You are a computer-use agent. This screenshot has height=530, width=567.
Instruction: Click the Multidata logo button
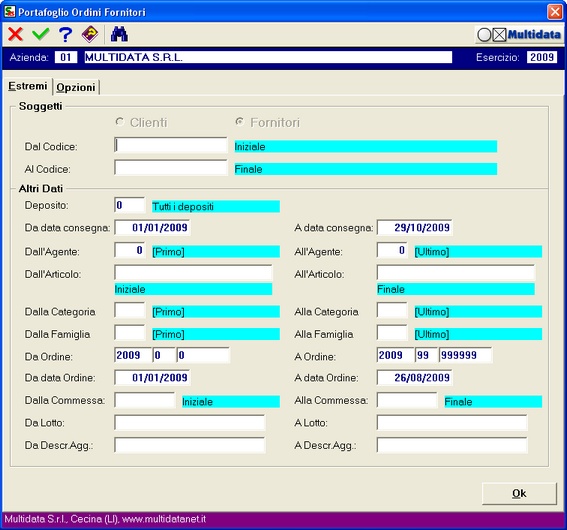519,35
